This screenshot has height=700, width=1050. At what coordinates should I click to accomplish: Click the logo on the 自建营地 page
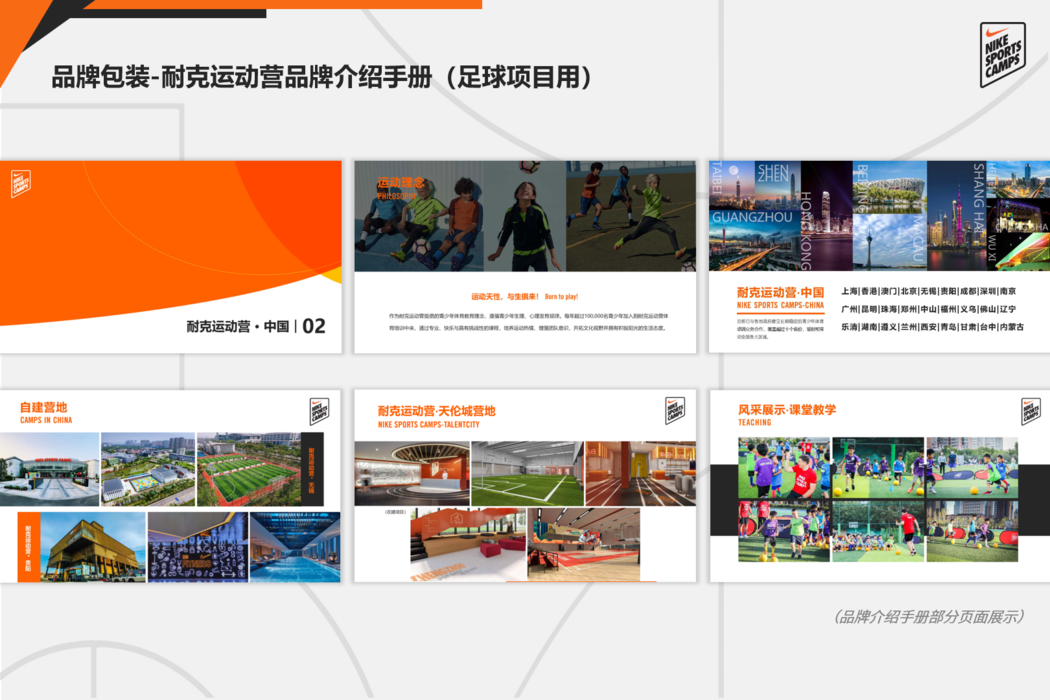(319, 411)
